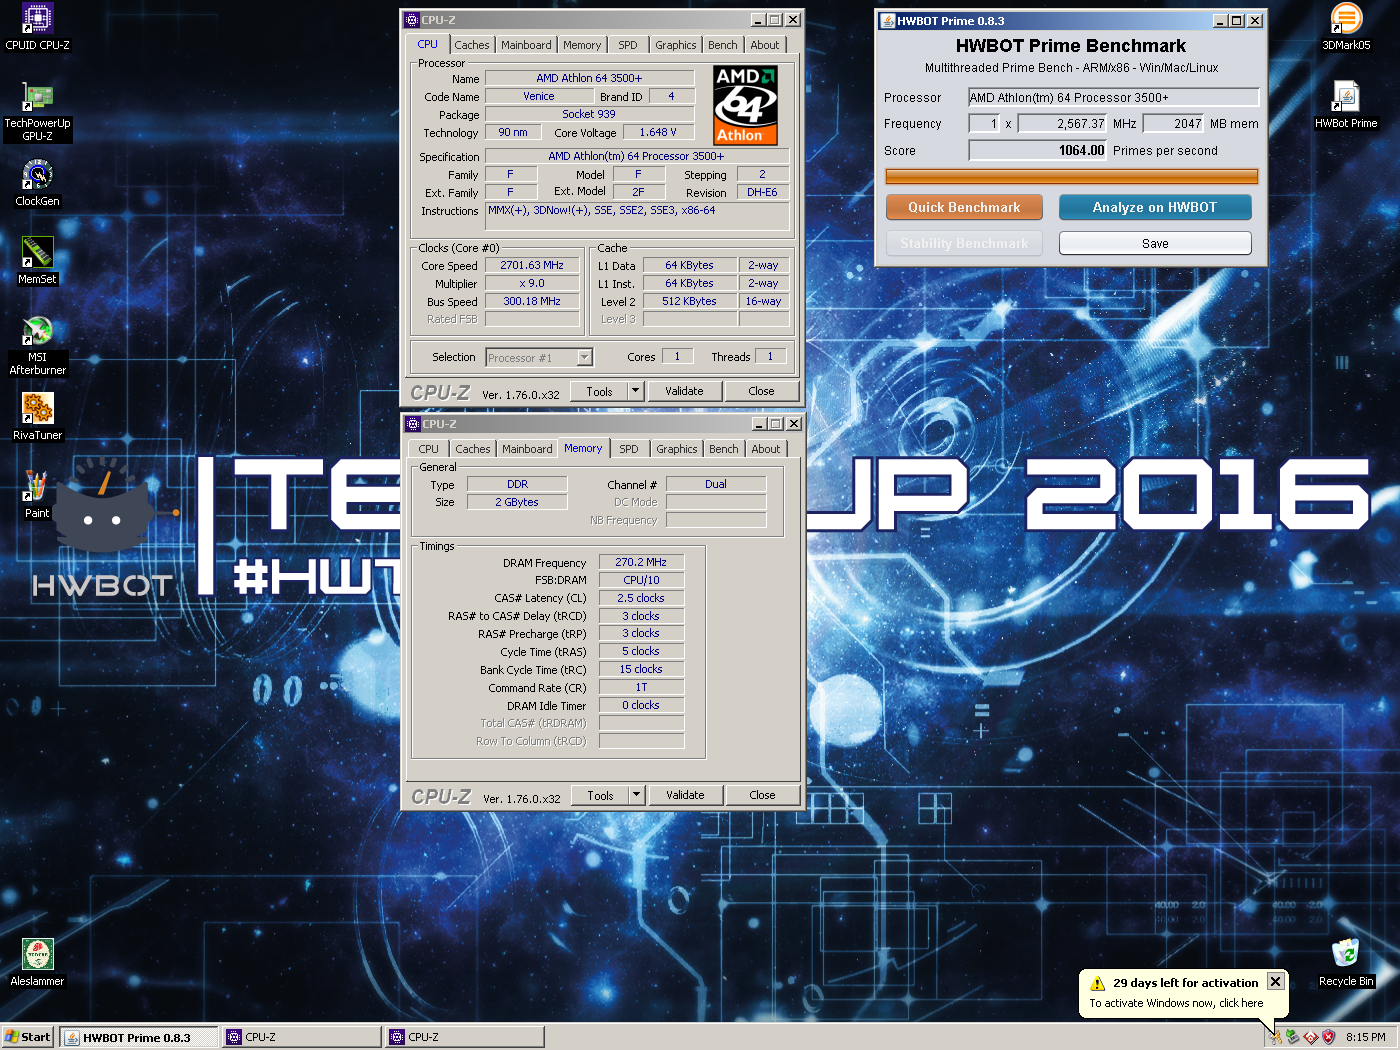Open the Recycle Bin
The height and width of the screenshot is (1050, 1400).
click(1346, 962)
